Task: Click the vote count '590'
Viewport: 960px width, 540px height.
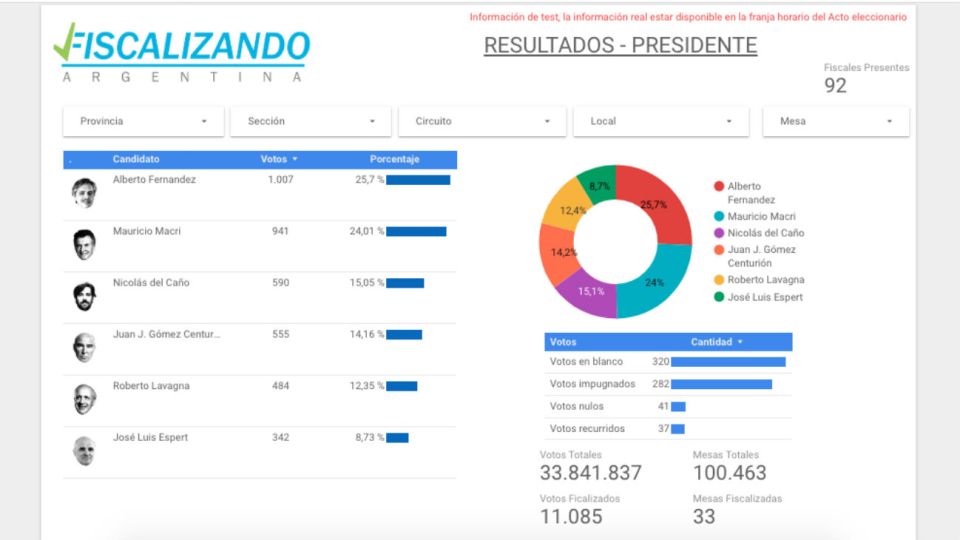Action: [x=280, y=282]
